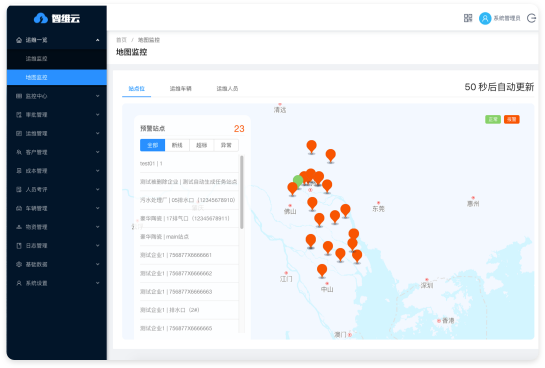Switch to the 站点位 tab

click(137, 89)
